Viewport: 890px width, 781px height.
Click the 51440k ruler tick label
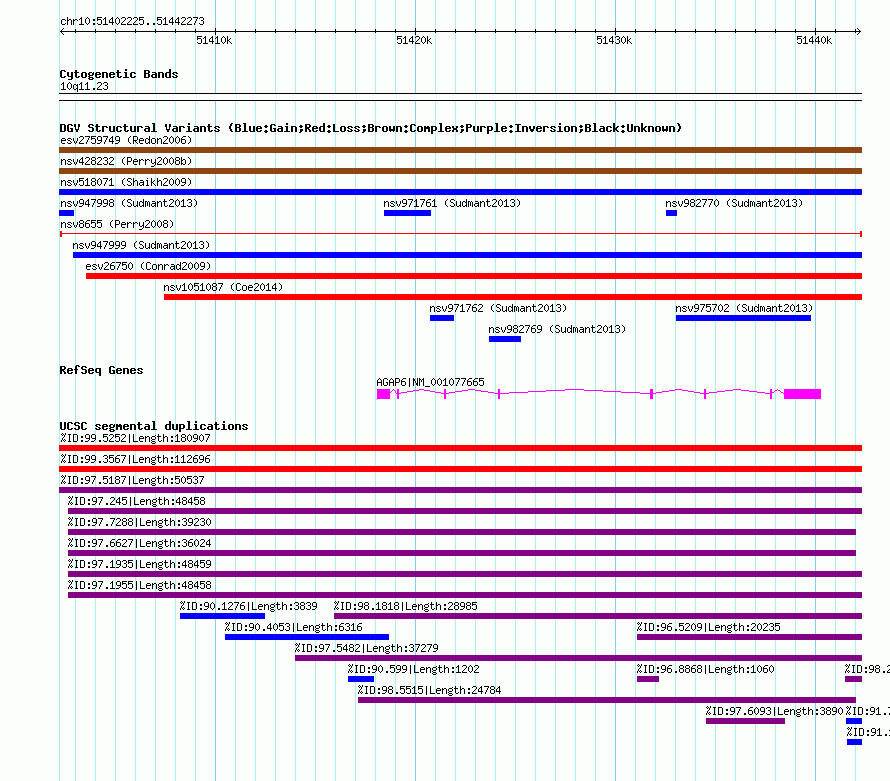tap(814, 40)
